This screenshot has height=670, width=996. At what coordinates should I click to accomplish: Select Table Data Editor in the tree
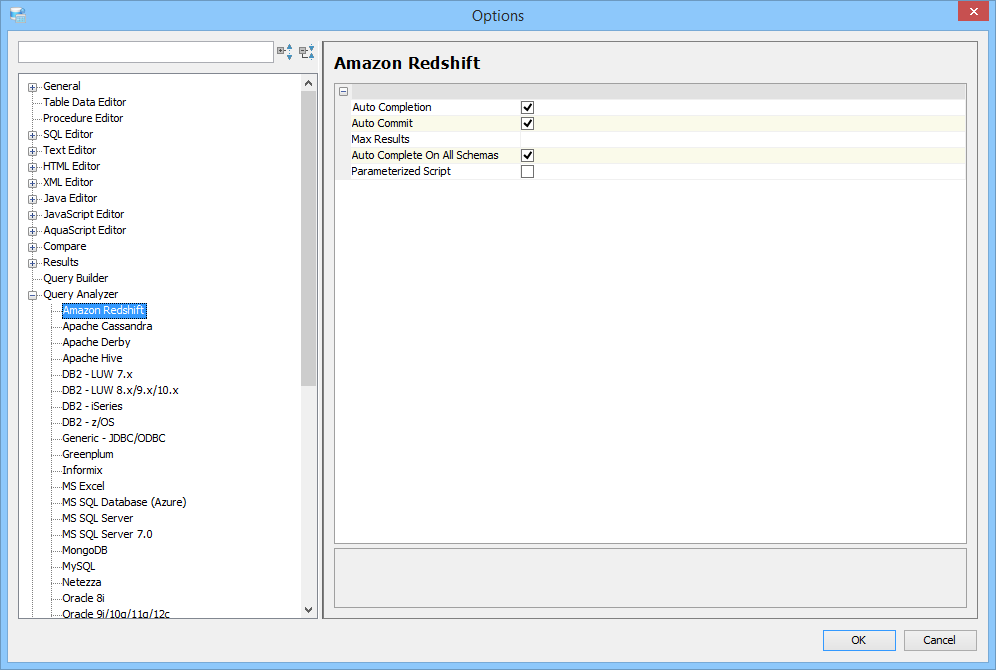click(84, 102)
